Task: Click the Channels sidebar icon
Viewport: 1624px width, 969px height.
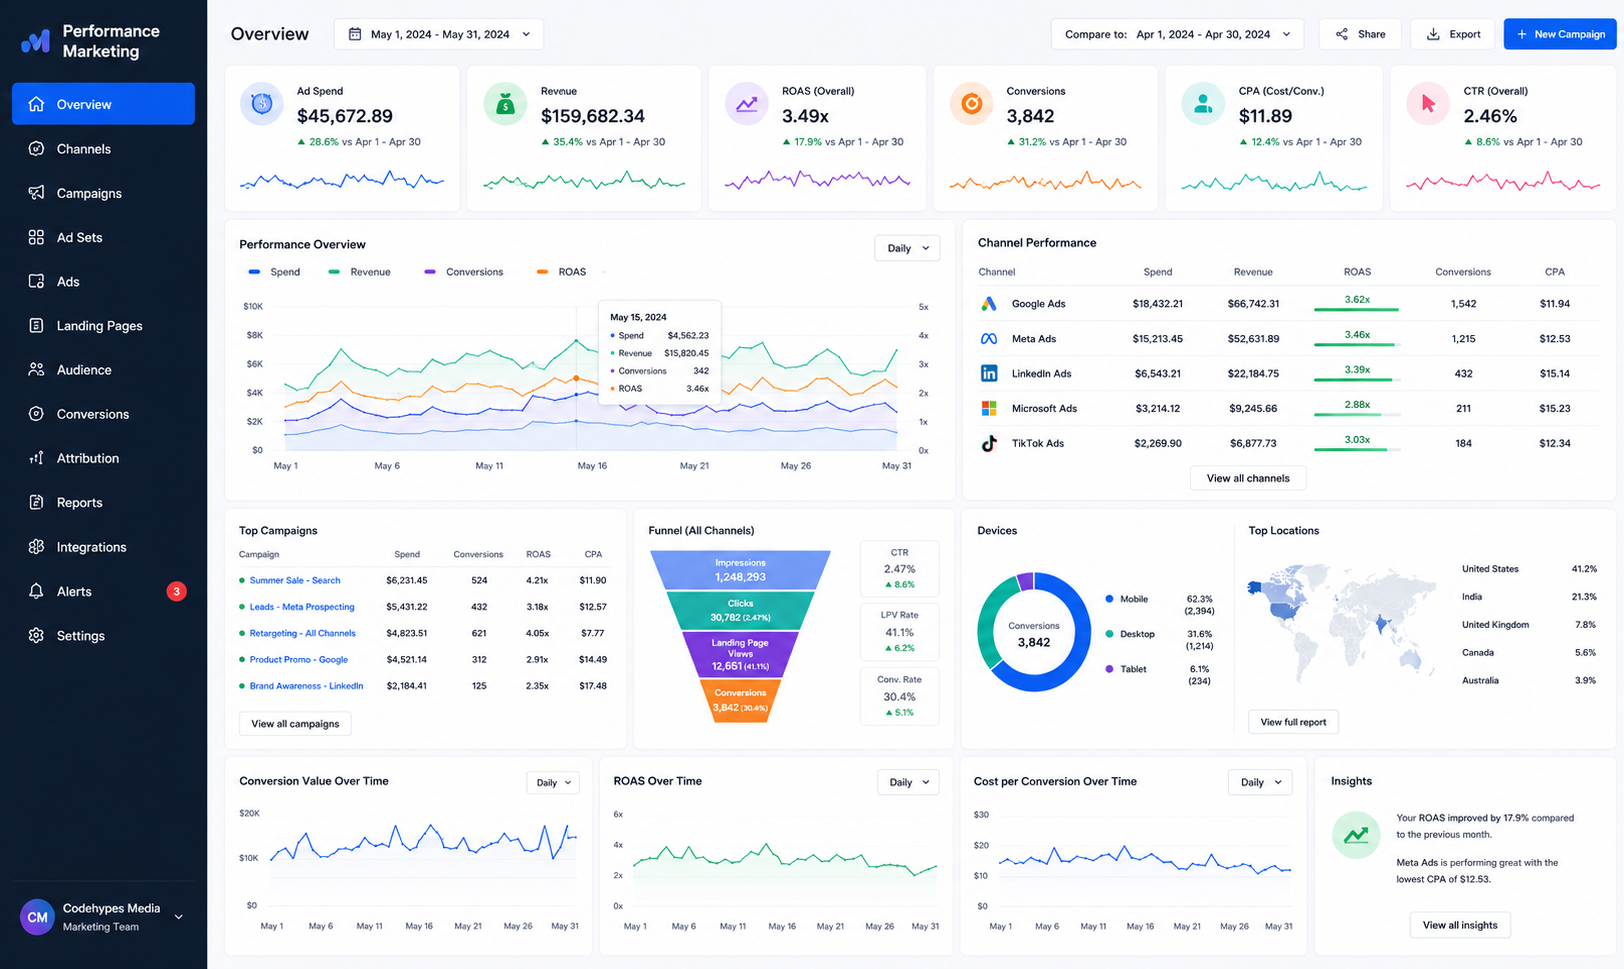Action: click(x=36, y=149)
